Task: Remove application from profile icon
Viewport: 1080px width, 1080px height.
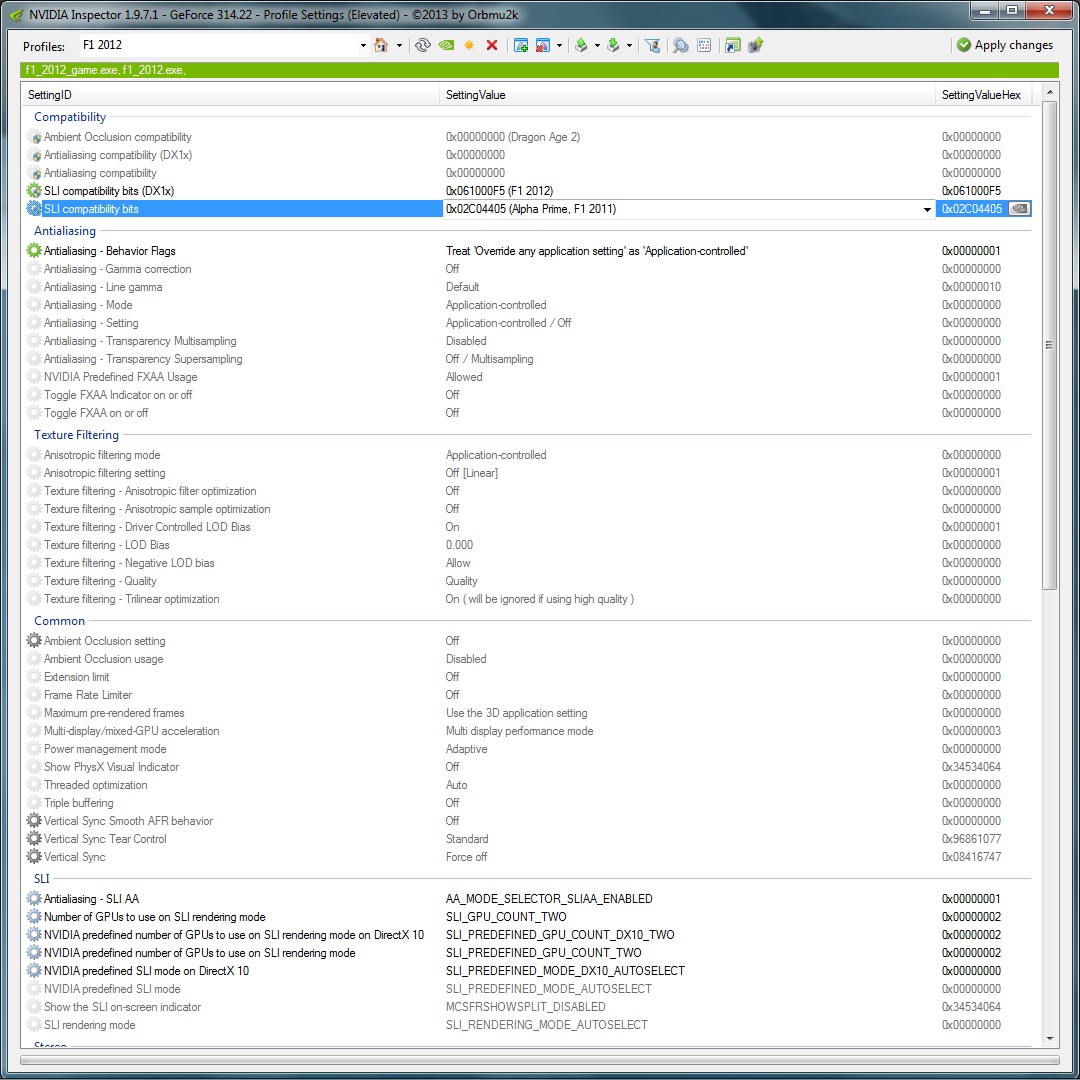Action: pos(543,45)
